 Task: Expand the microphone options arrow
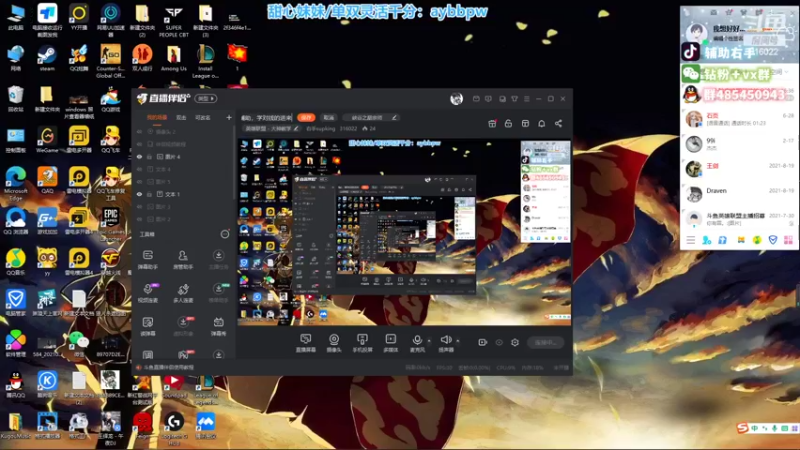[x=429, y=340]
